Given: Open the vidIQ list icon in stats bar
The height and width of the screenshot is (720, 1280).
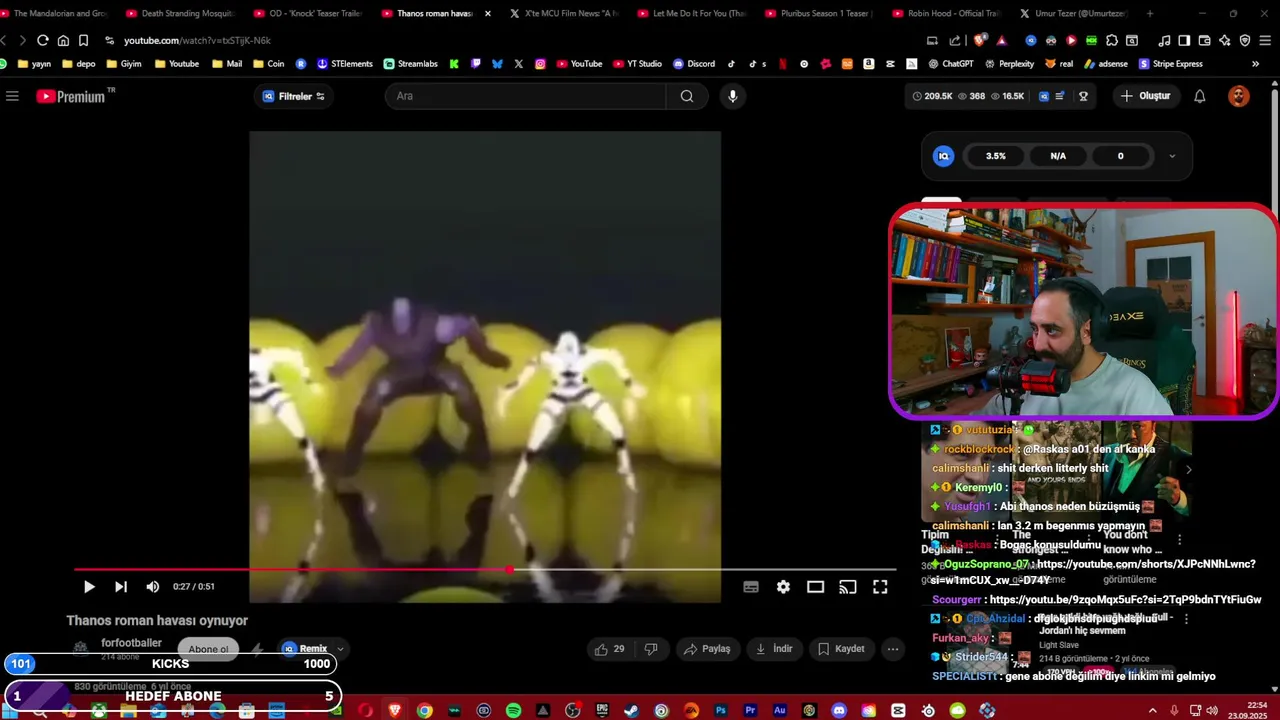Looking at the screenshot, I should click(x=1060, y=96).
